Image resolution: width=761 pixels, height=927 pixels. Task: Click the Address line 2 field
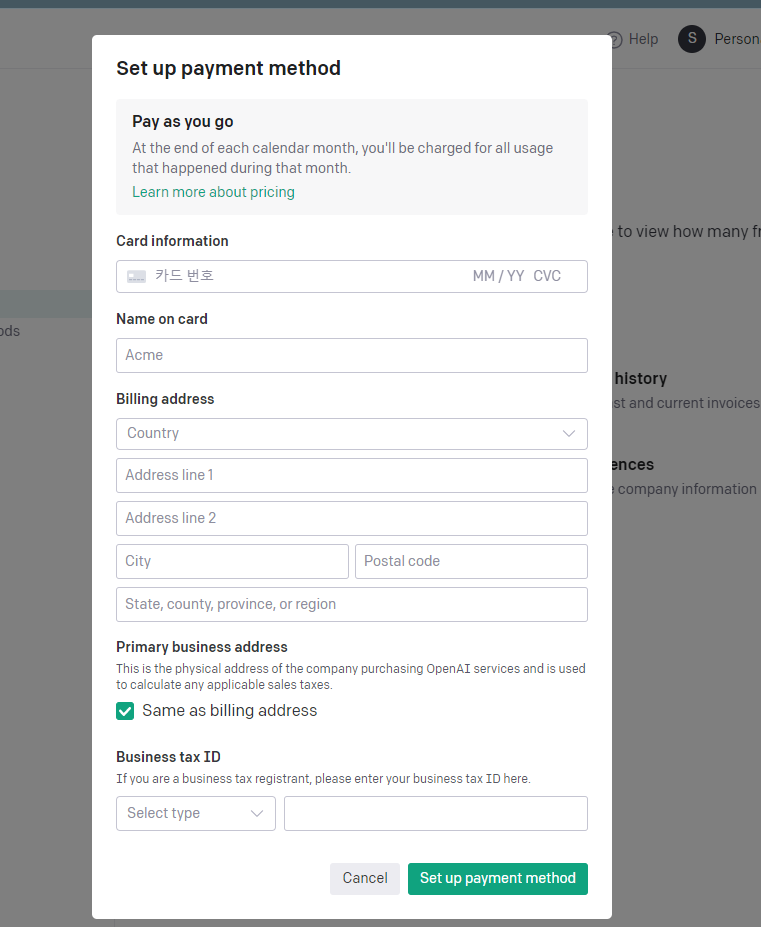352,518
